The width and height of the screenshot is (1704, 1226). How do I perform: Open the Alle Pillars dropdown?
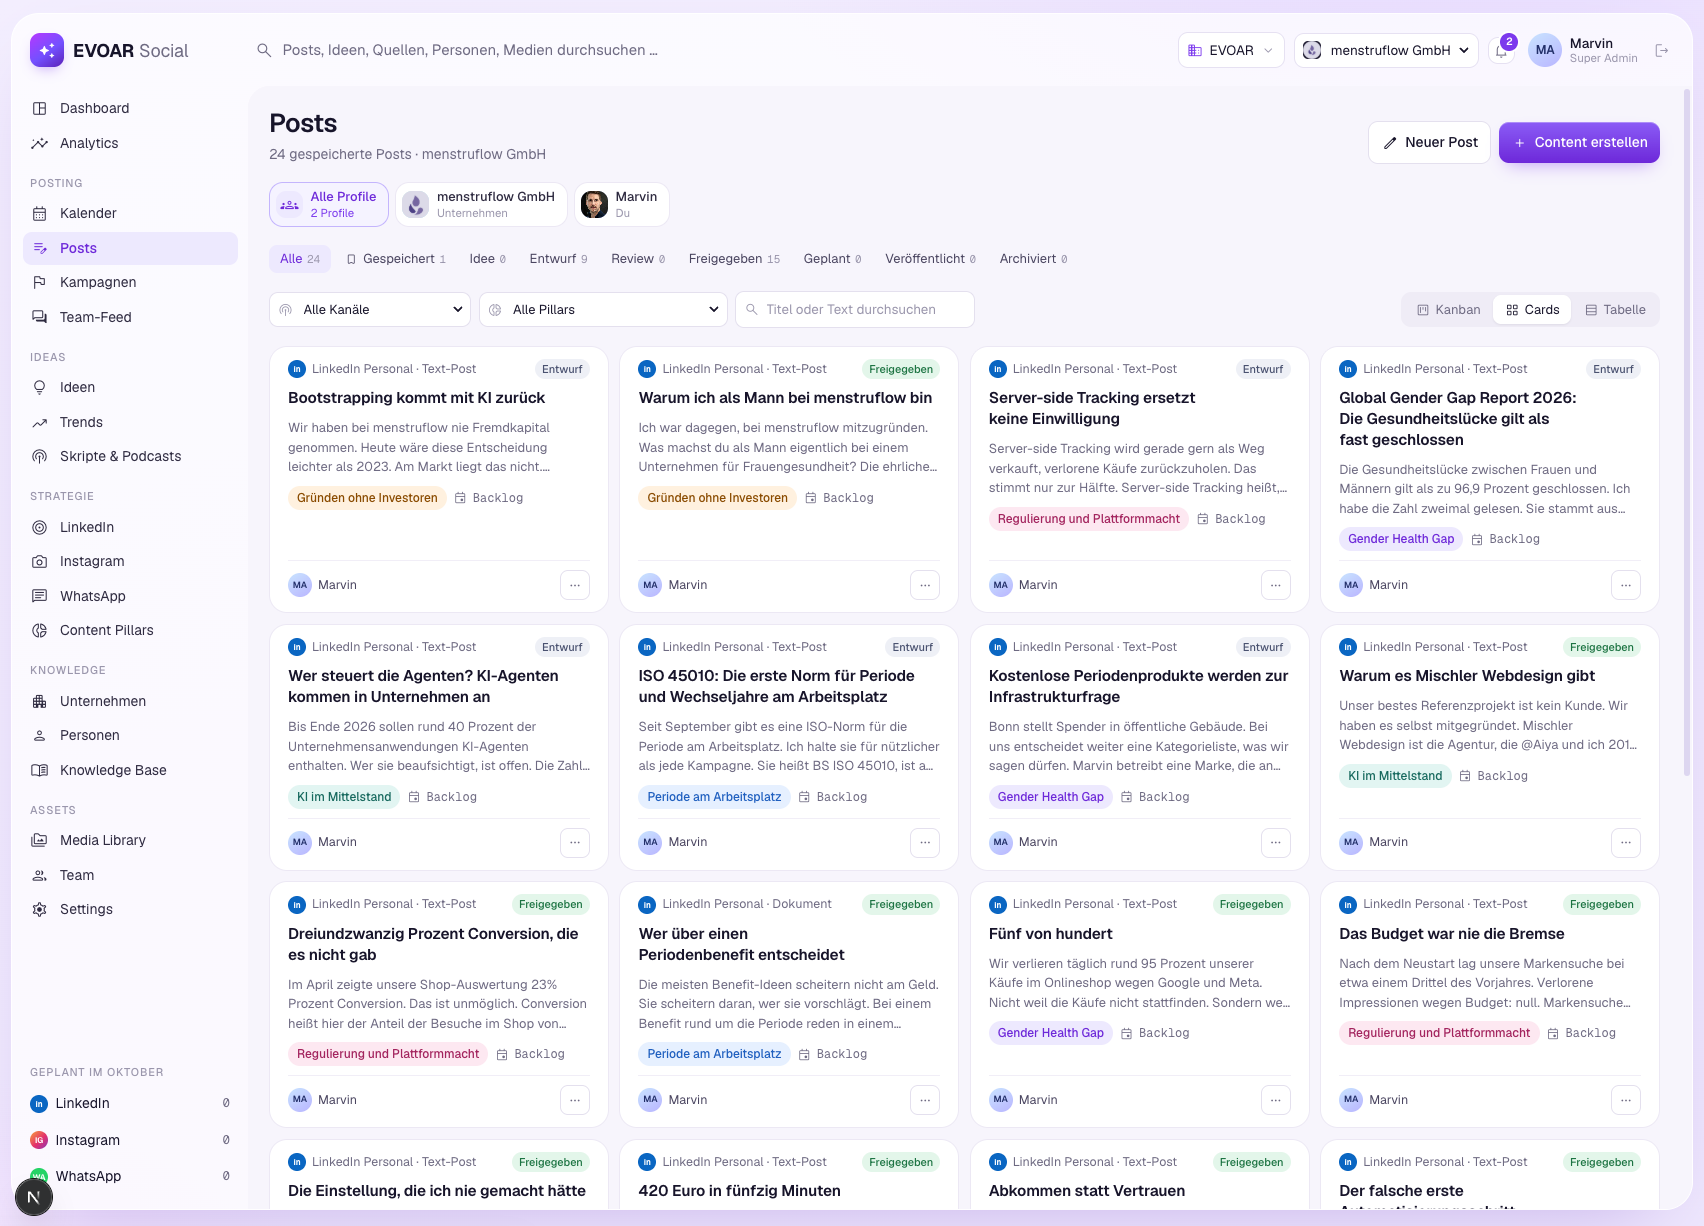603,310
